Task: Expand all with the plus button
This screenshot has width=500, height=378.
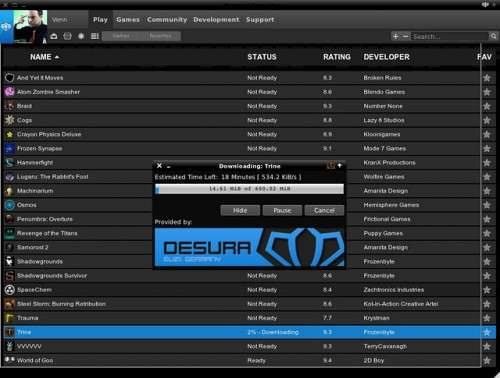Action: click(x=396, y=36)
